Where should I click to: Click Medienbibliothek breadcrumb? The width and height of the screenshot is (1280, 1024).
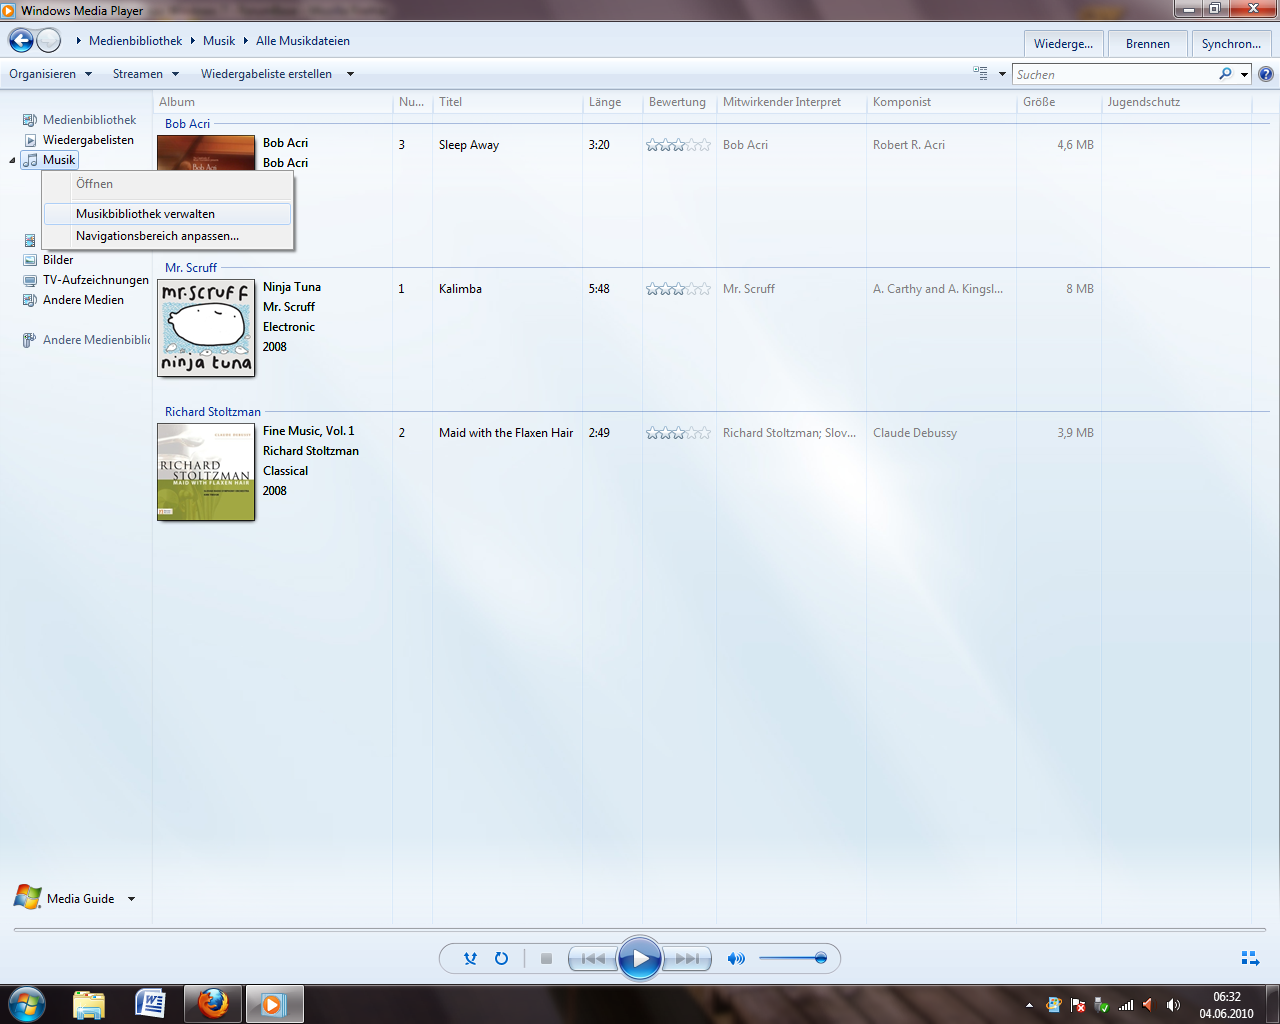pos(135,41)
